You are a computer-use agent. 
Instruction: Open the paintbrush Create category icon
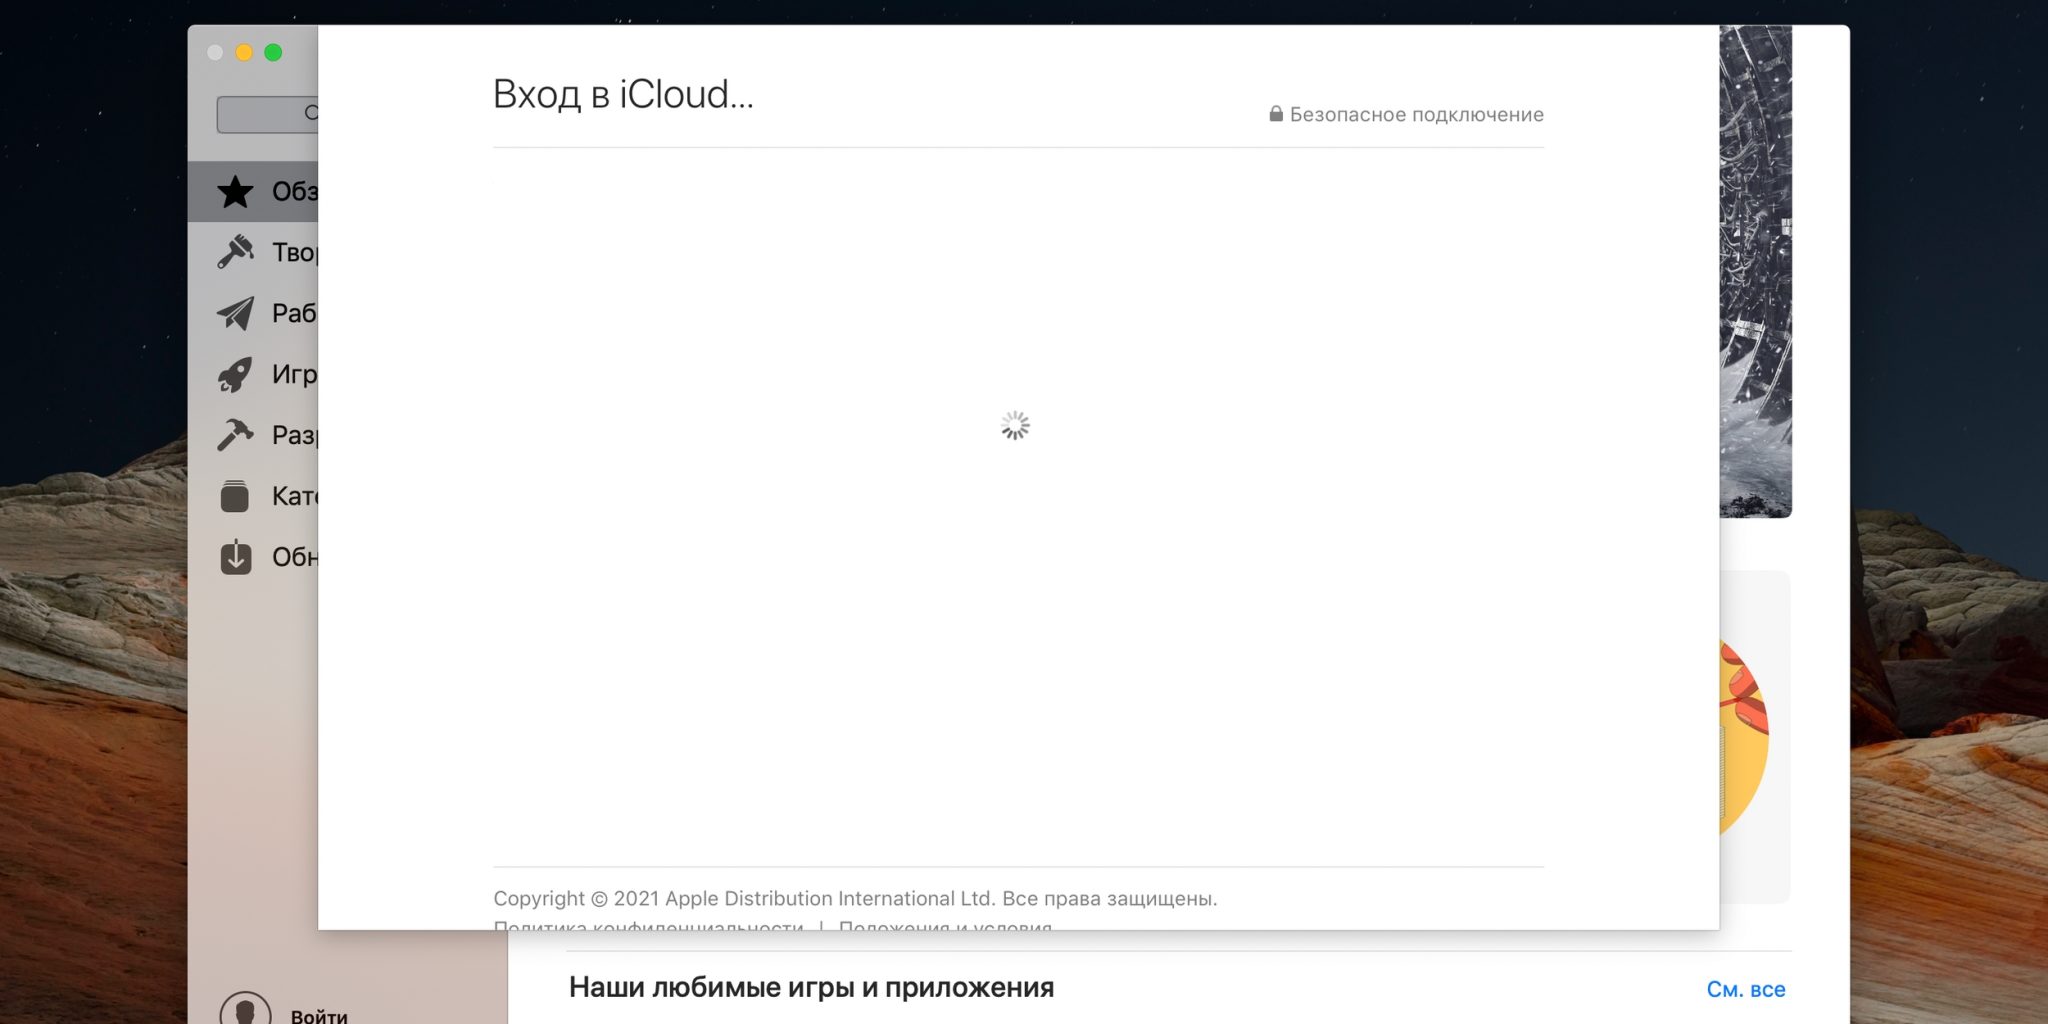point(235,252)
